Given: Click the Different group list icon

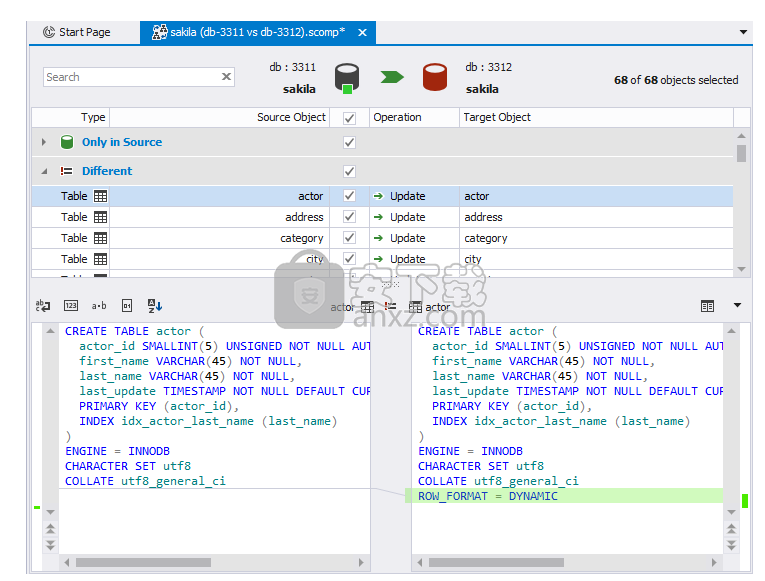Looking at the screenshot, I should pos(66,171).
